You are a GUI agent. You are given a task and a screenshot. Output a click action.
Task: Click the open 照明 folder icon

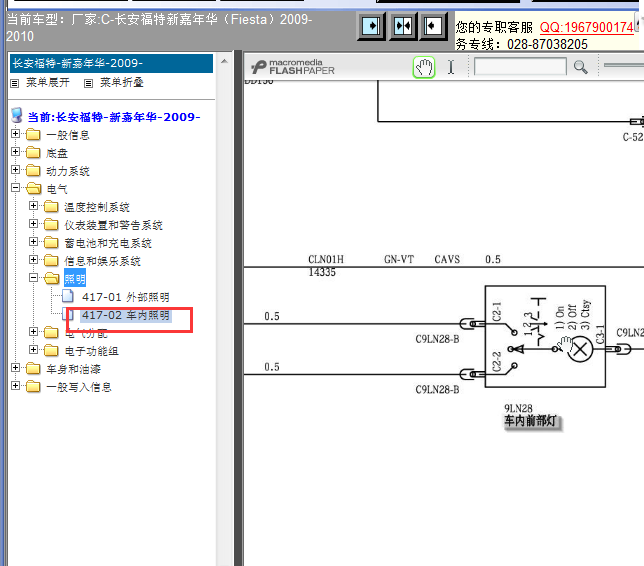tap(52, 278)
